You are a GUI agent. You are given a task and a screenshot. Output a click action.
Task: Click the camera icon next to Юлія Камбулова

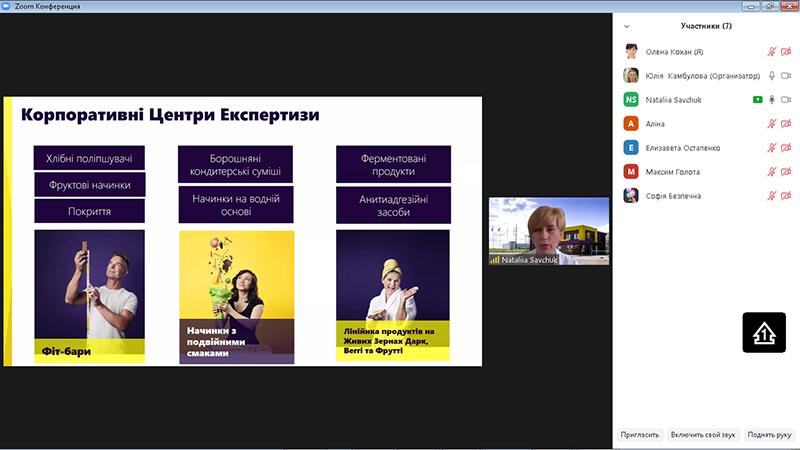pyautogui.click(x=786, y=76)
